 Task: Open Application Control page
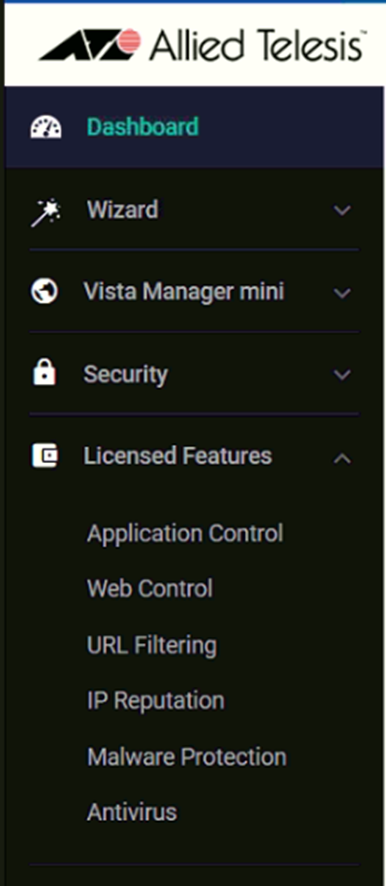[185, 533]
